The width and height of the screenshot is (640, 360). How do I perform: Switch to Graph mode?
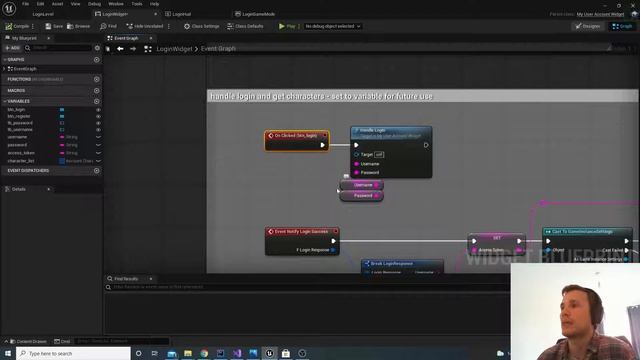pos(622,26)
